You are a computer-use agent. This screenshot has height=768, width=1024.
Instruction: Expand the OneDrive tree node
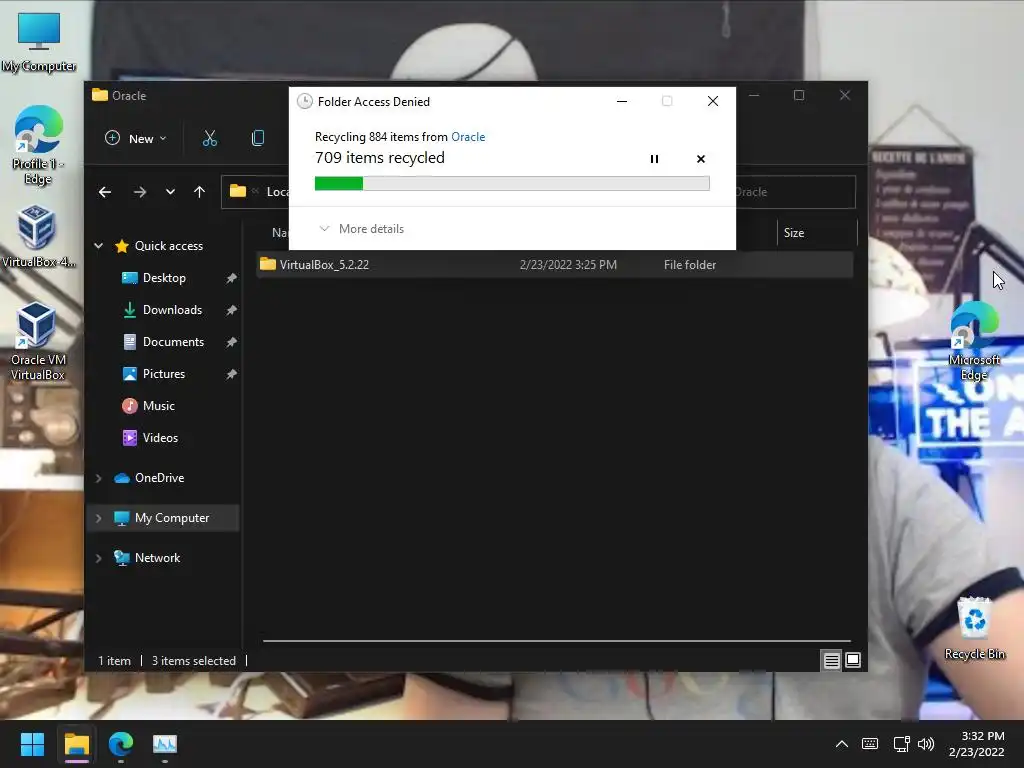point(99,478)
